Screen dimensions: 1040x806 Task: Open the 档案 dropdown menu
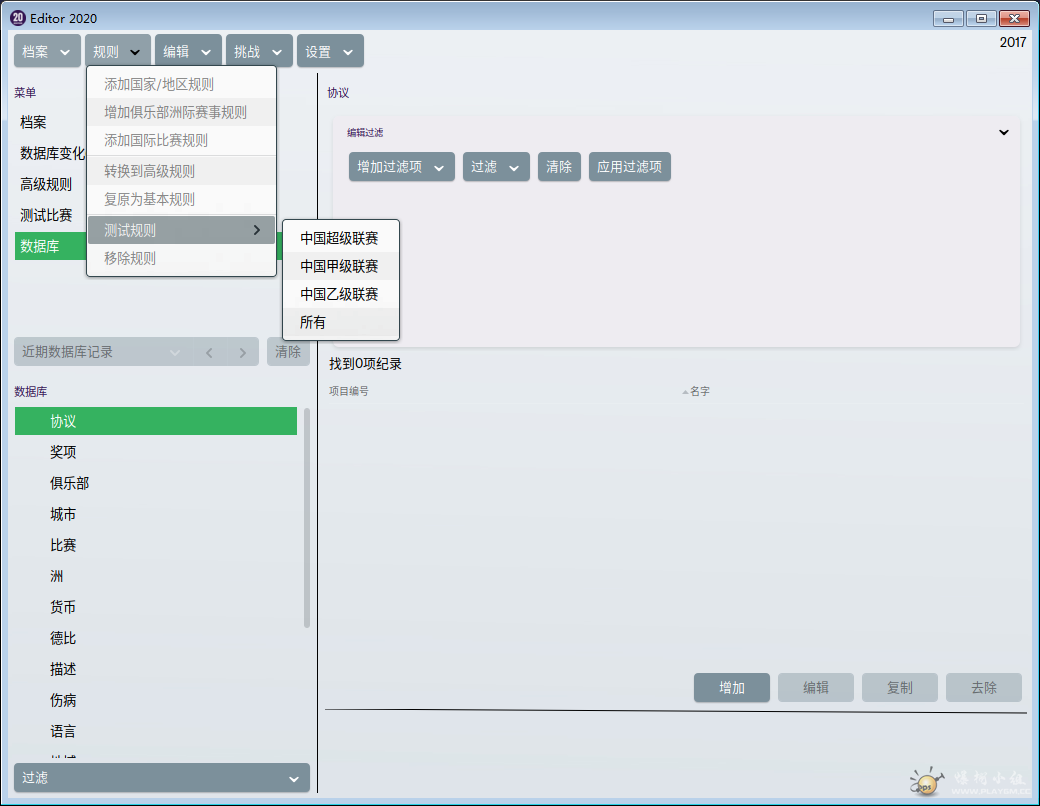pyautogui.click(x=46, y=52)
